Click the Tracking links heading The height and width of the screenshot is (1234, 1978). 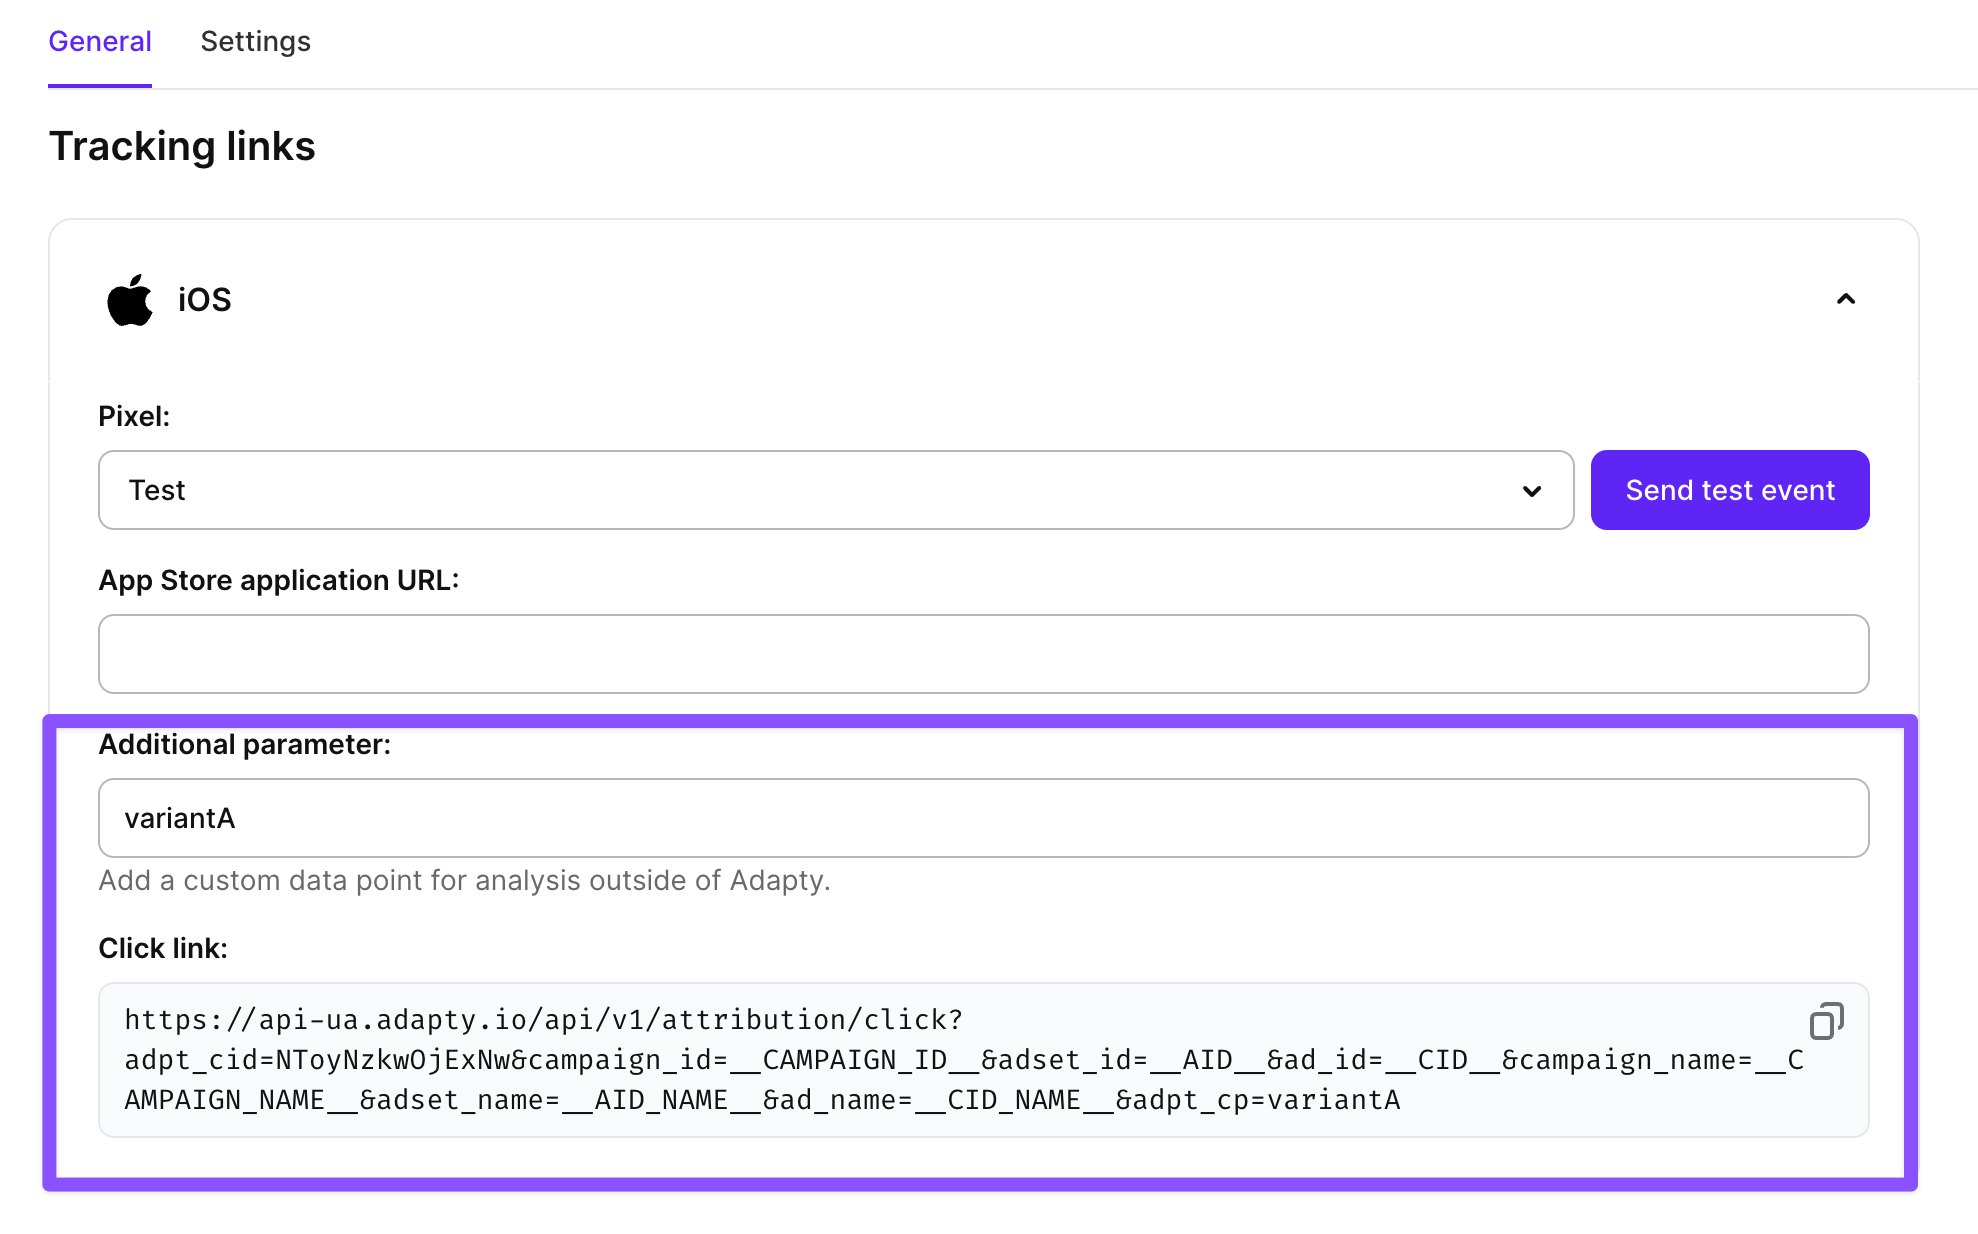point(182,146)
